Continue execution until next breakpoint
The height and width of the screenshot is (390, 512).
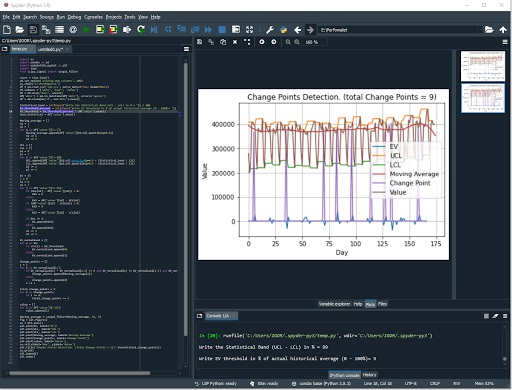pyautogui.click(x=208, y=30)
